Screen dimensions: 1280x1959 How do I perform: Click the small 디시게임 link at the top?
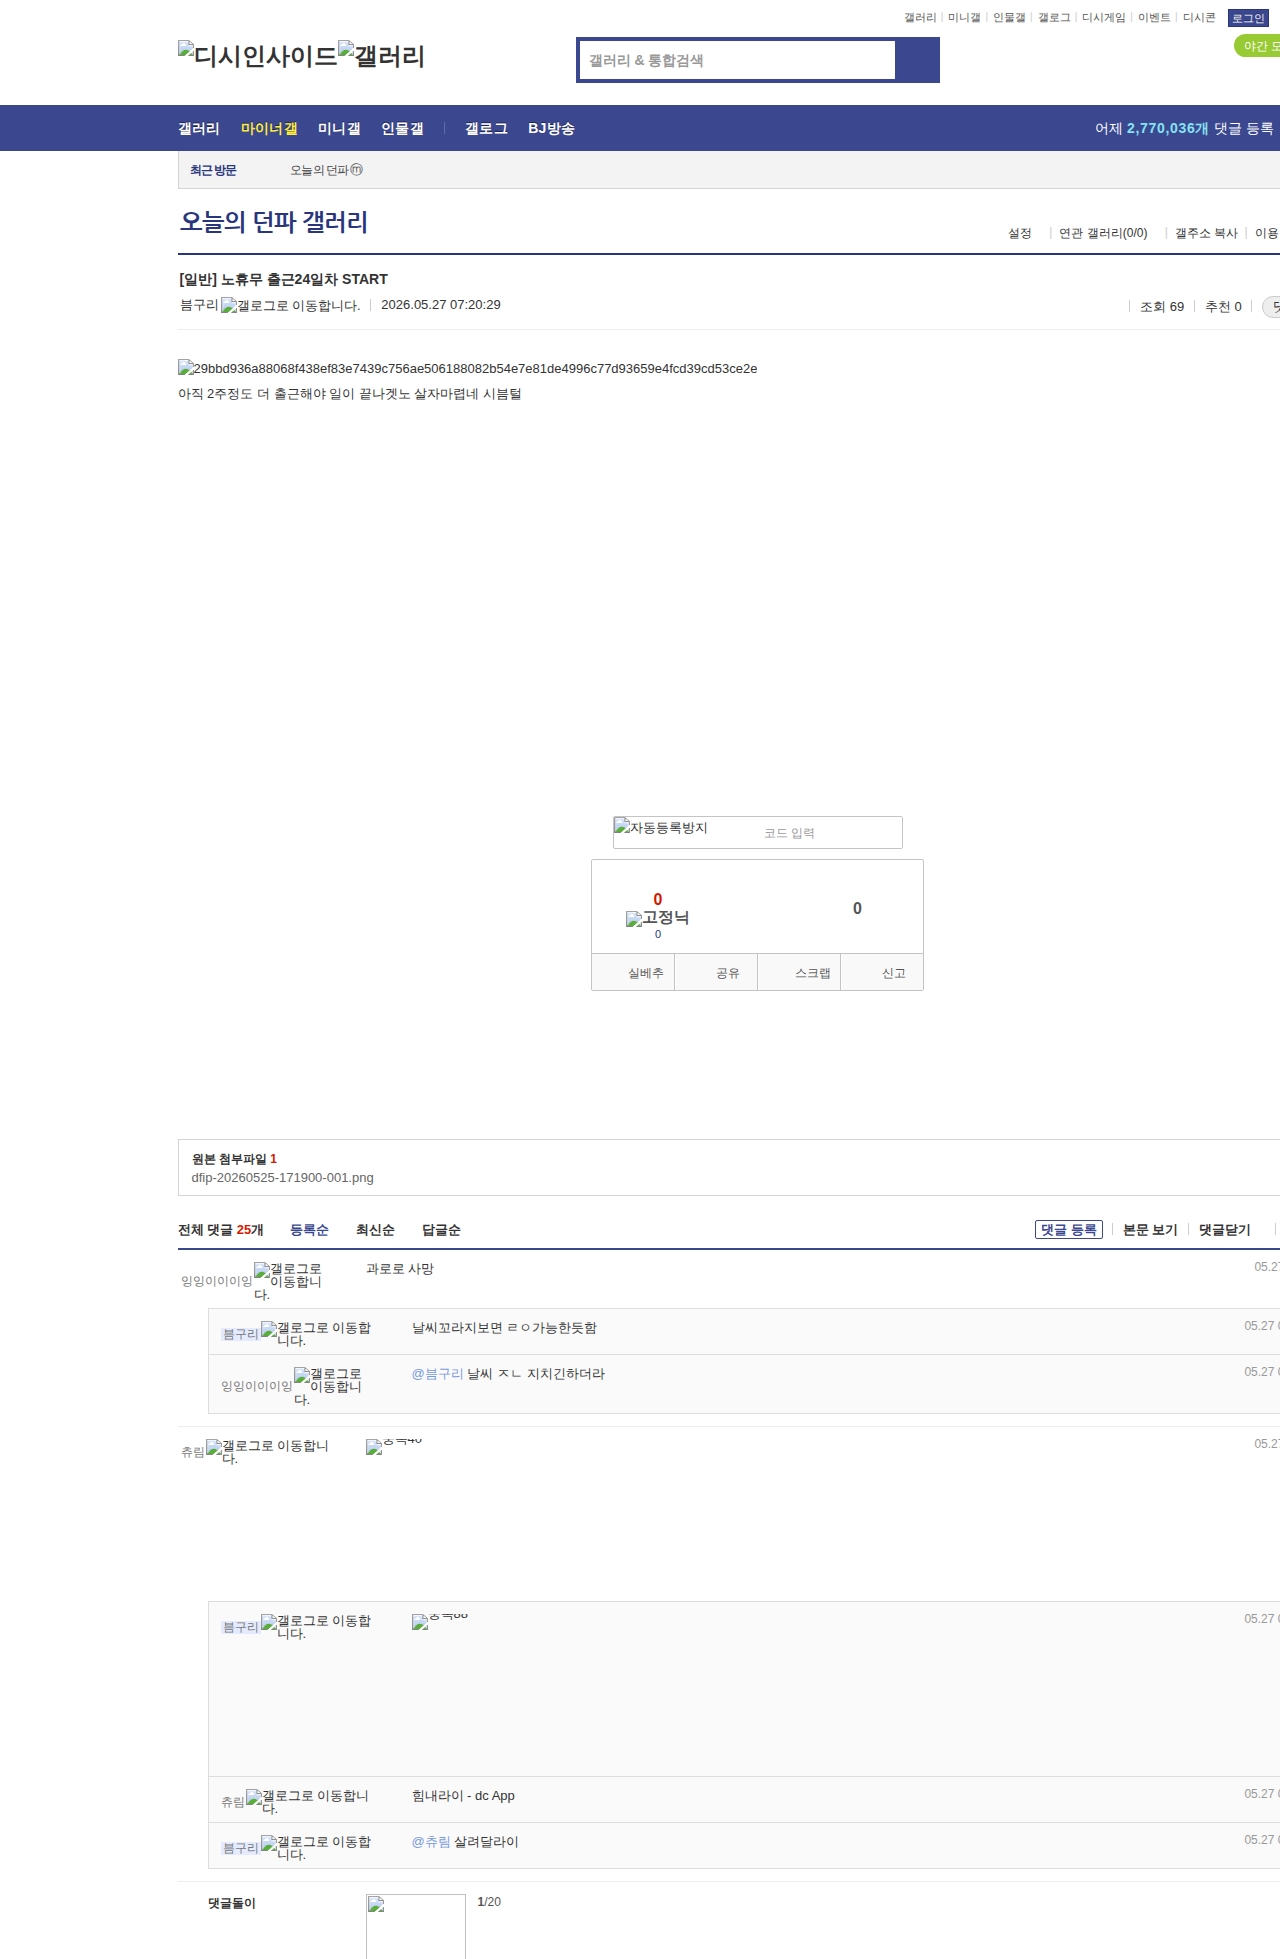pos(1103,18)
